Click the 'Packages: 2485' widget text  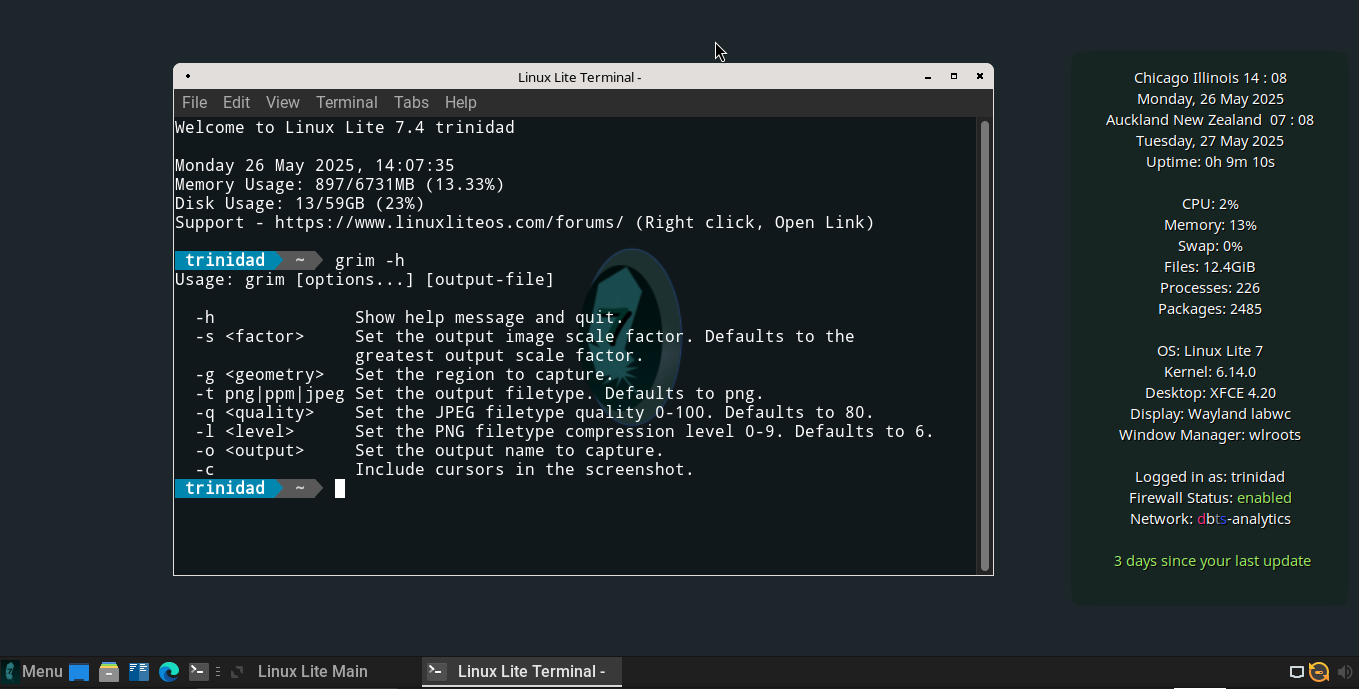(x=1210, y=309)
